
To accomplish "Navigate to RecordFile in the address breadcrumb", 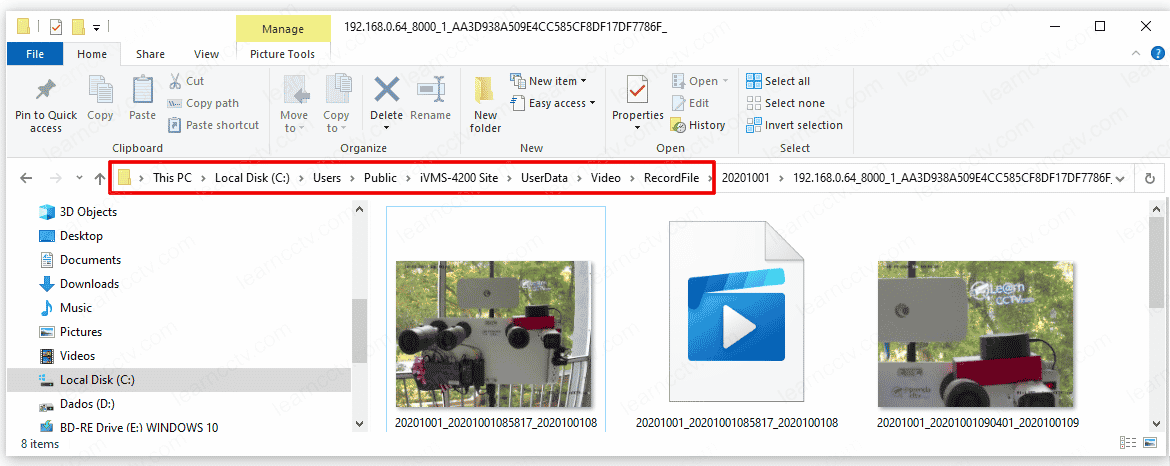I will 671,178.
